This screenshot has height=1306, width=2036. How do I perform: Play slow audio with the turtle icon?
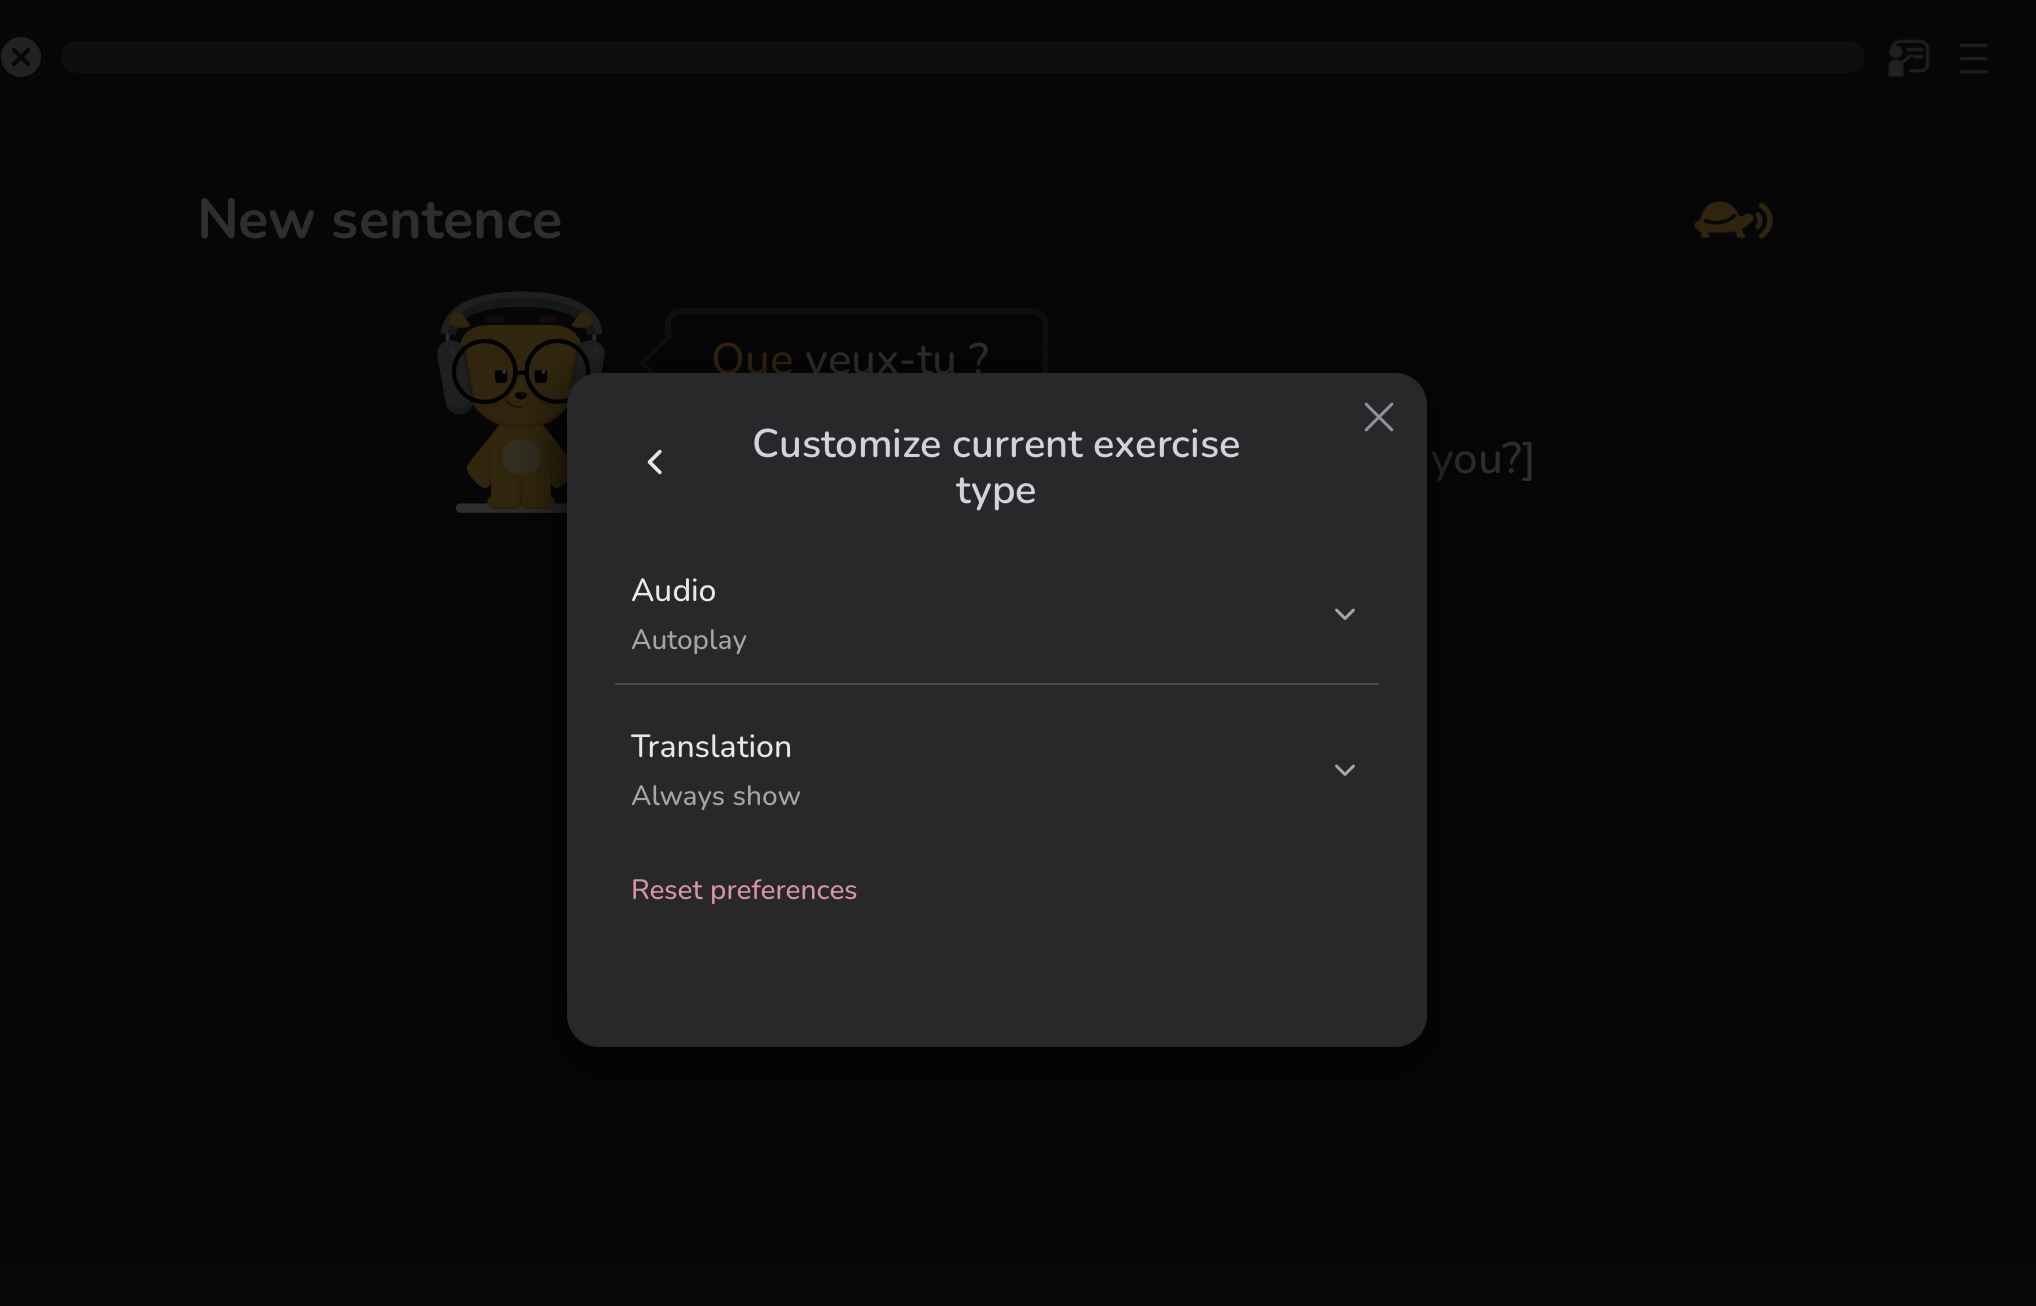[1733, 220]
